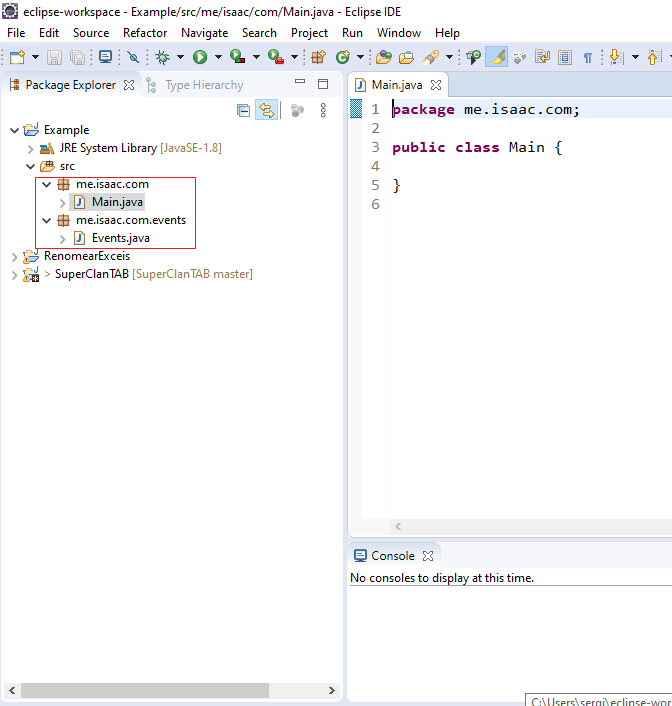Run the program with the green play icon

(x=200, y=57)
